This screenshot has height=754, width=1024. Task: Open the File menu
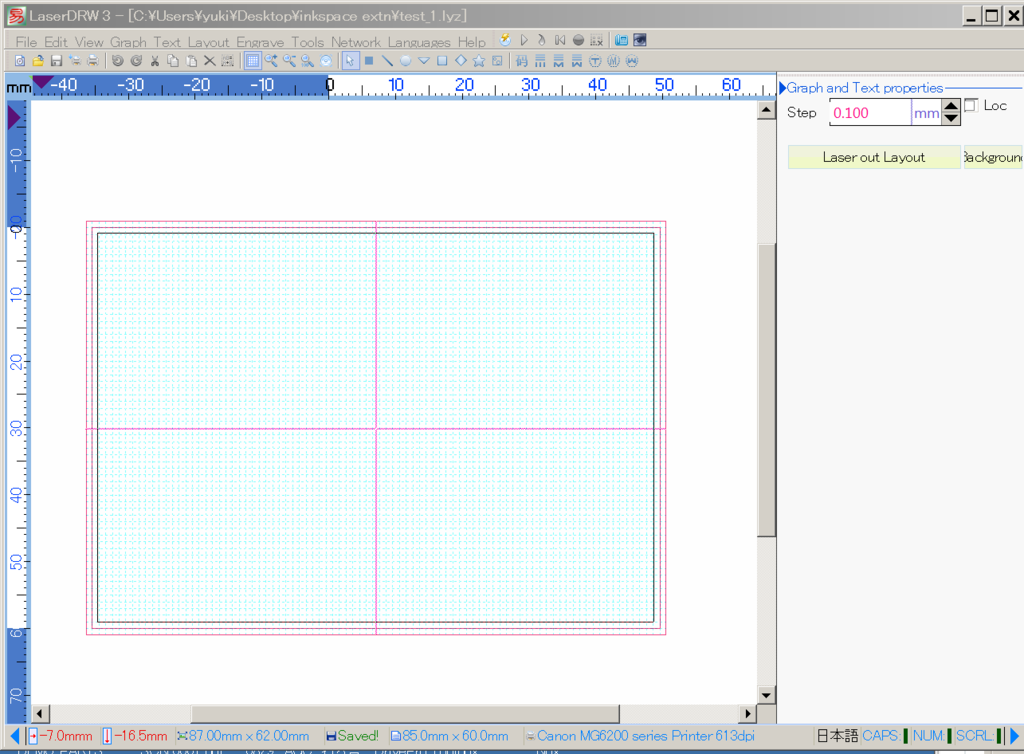[26, 42]
